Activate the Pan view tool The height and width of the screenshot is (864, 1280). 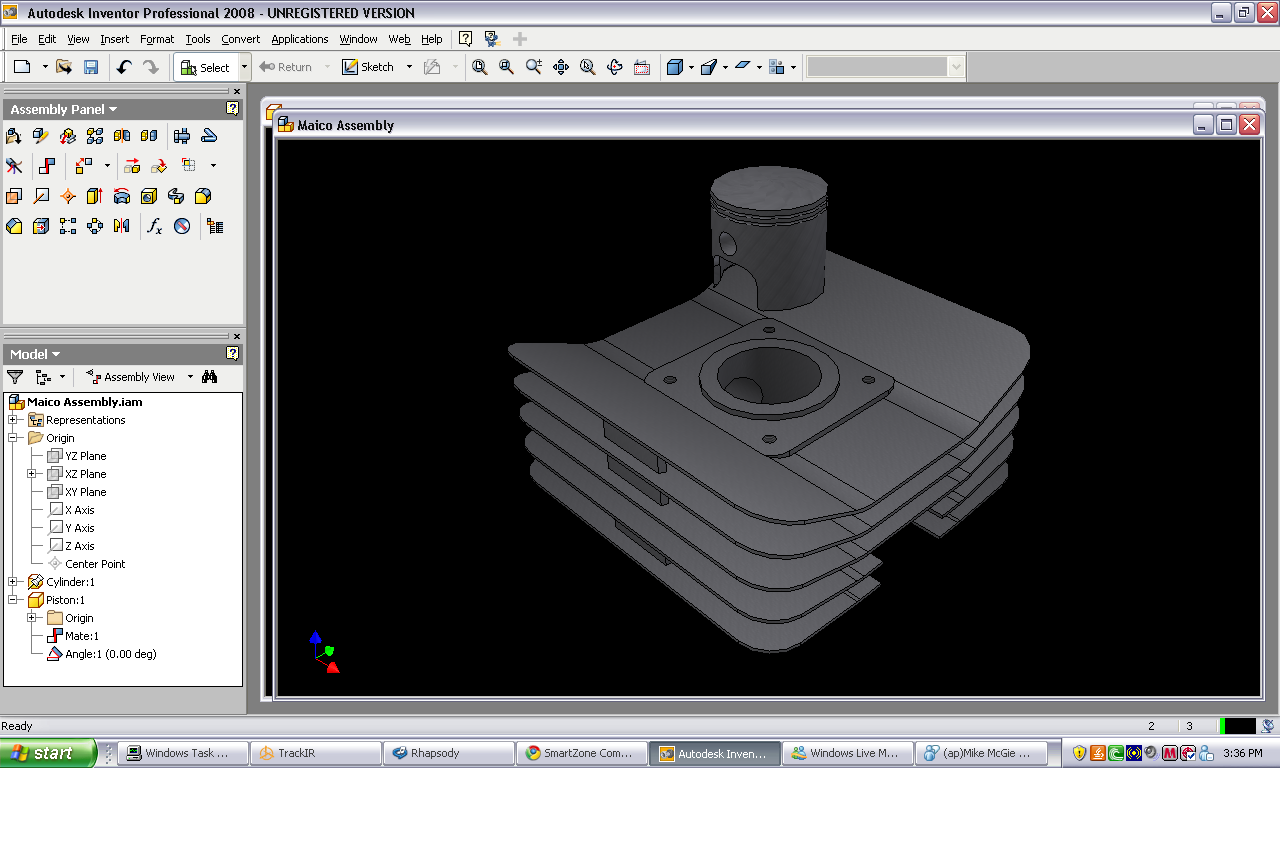[x=561, y=67]
